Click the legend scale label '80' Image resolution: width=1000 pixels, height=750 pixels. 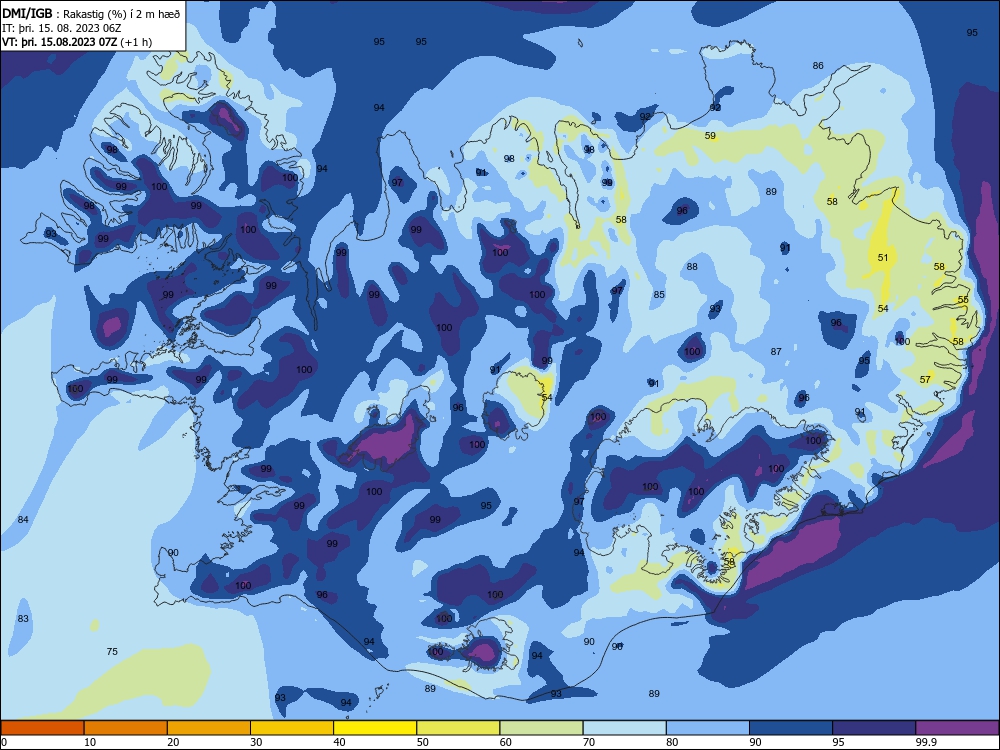672,742
